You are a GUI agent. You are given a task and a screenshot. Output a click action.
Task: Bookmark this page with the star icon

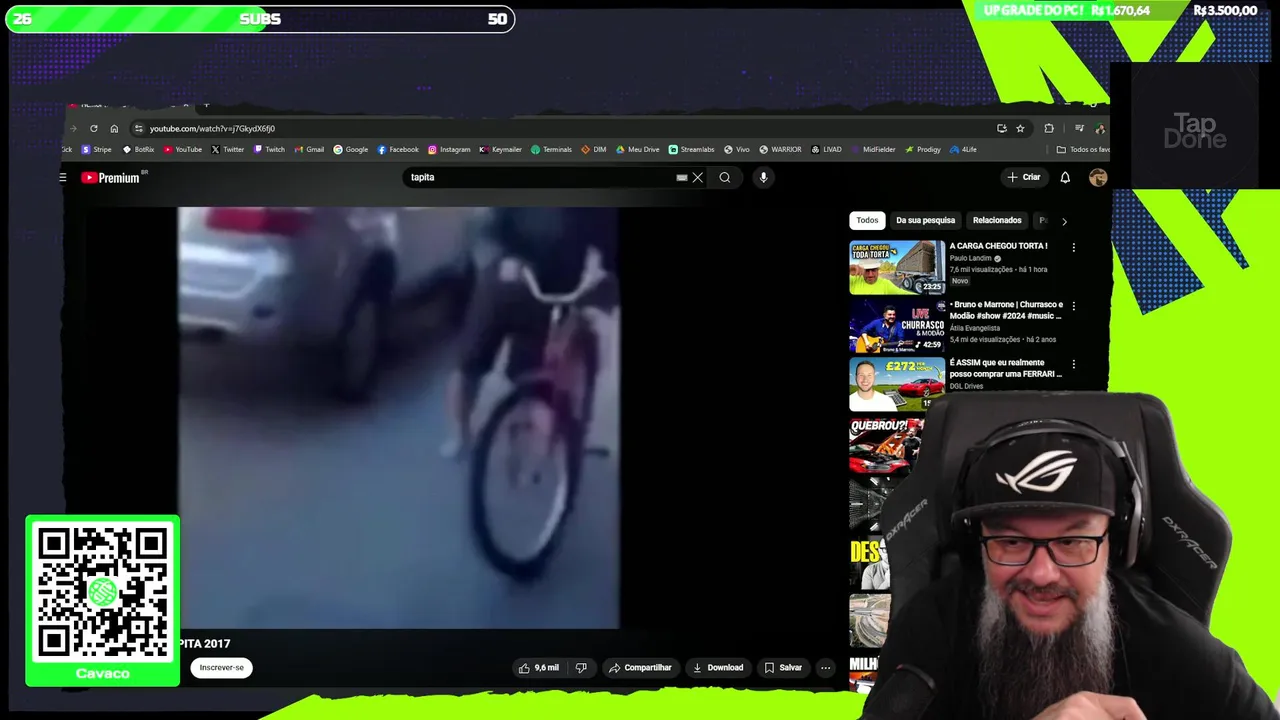pos(1020,128)
